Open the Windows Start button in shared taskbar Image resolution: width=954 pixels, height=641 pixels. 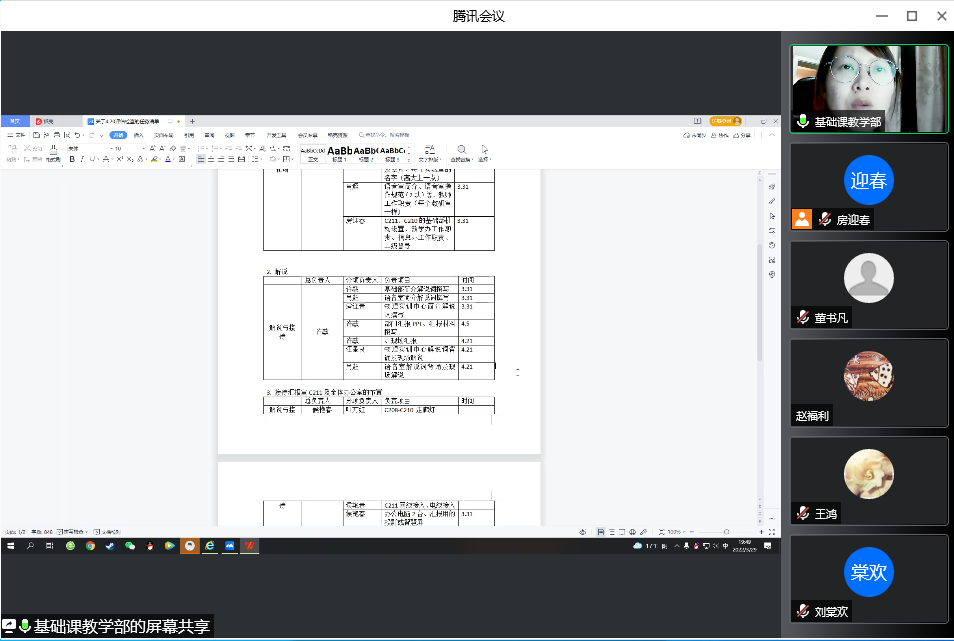click(x=12, y=546)
